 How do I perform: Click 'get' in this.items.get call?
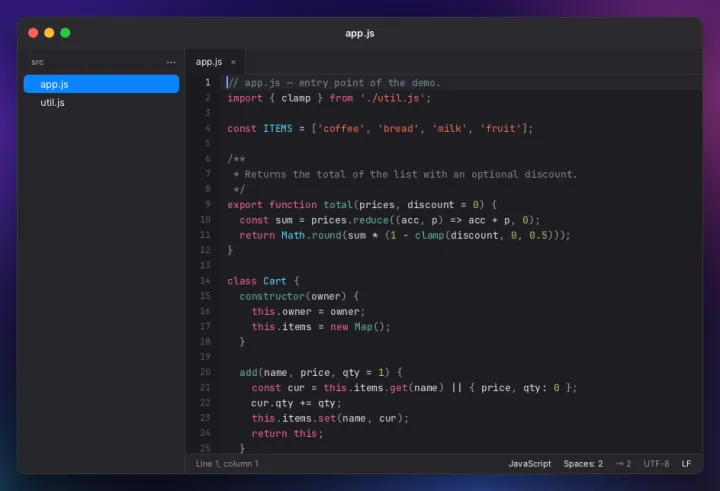click(399, 388)
